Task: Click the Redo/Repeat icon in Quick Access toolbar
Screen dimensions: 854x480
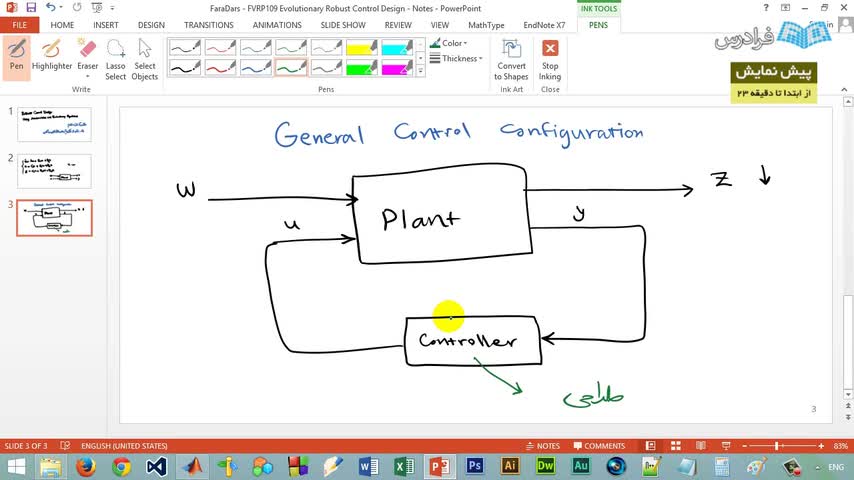Action: (77, 8)
